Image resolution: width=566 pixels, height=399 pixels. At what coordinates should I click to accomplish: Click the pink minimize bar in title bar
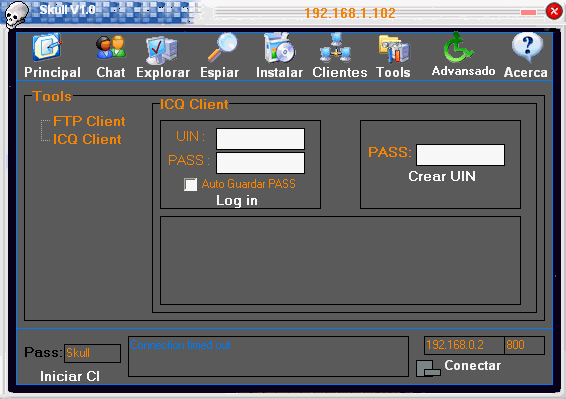pos(528,13)
